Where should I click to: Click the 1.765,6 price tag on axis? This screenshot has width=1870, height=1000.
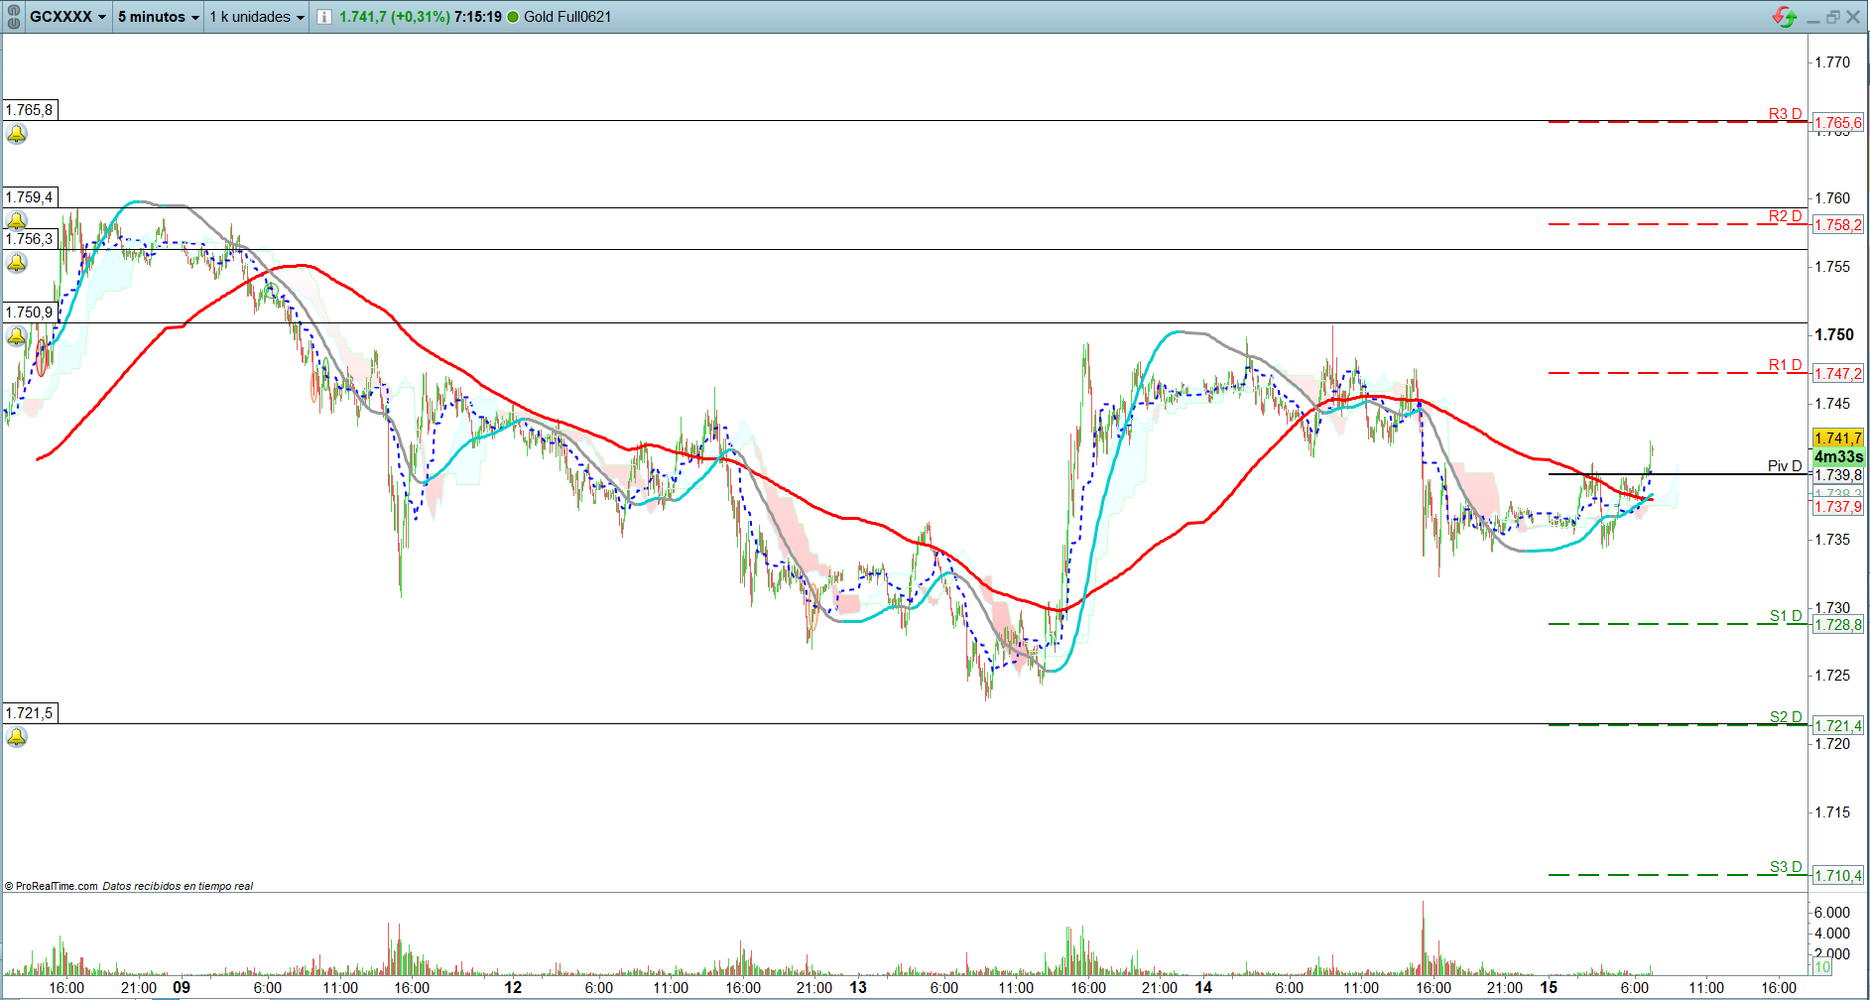tap(1838, 123)
